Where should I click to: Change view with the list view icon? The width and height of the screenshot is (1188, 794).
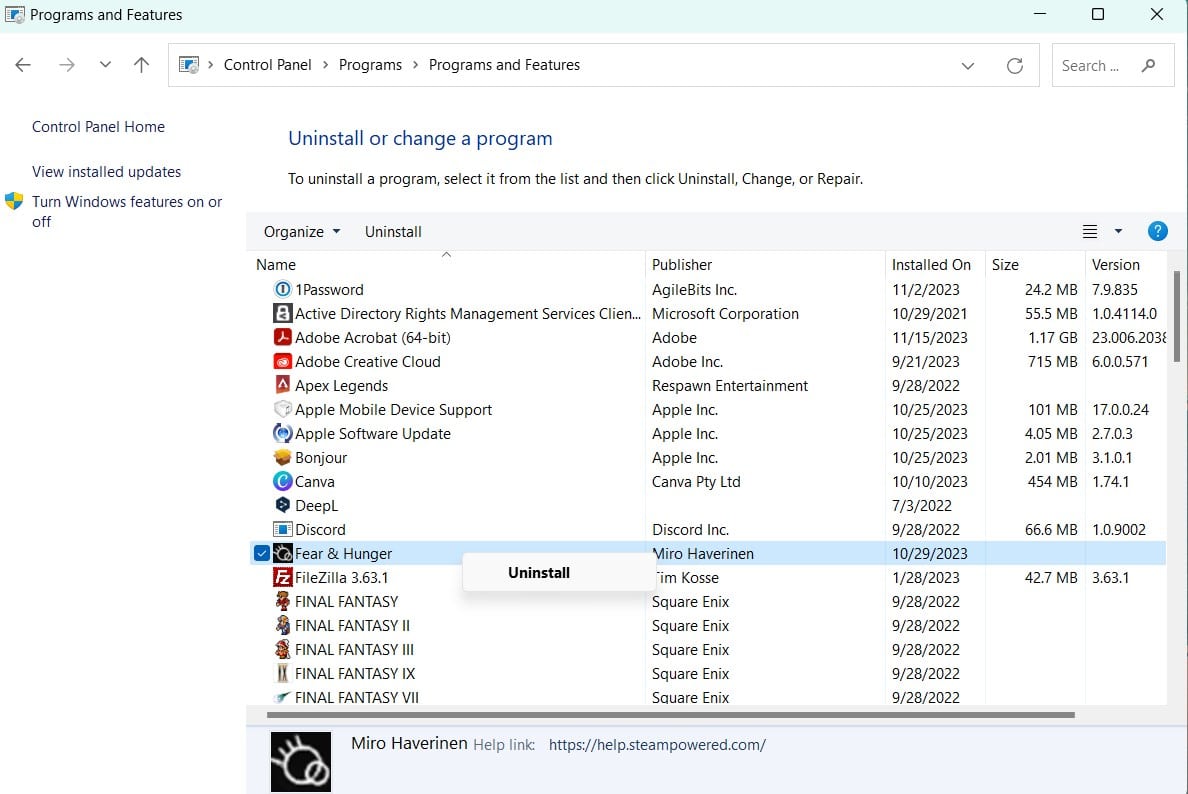tap(1090, 231)
